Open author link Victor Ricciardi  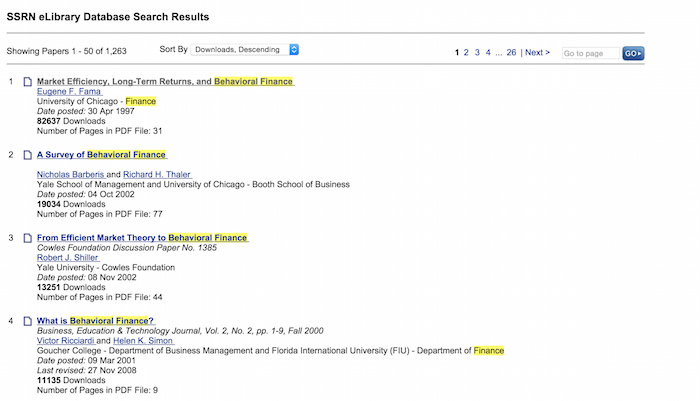(x=66, y=340)
